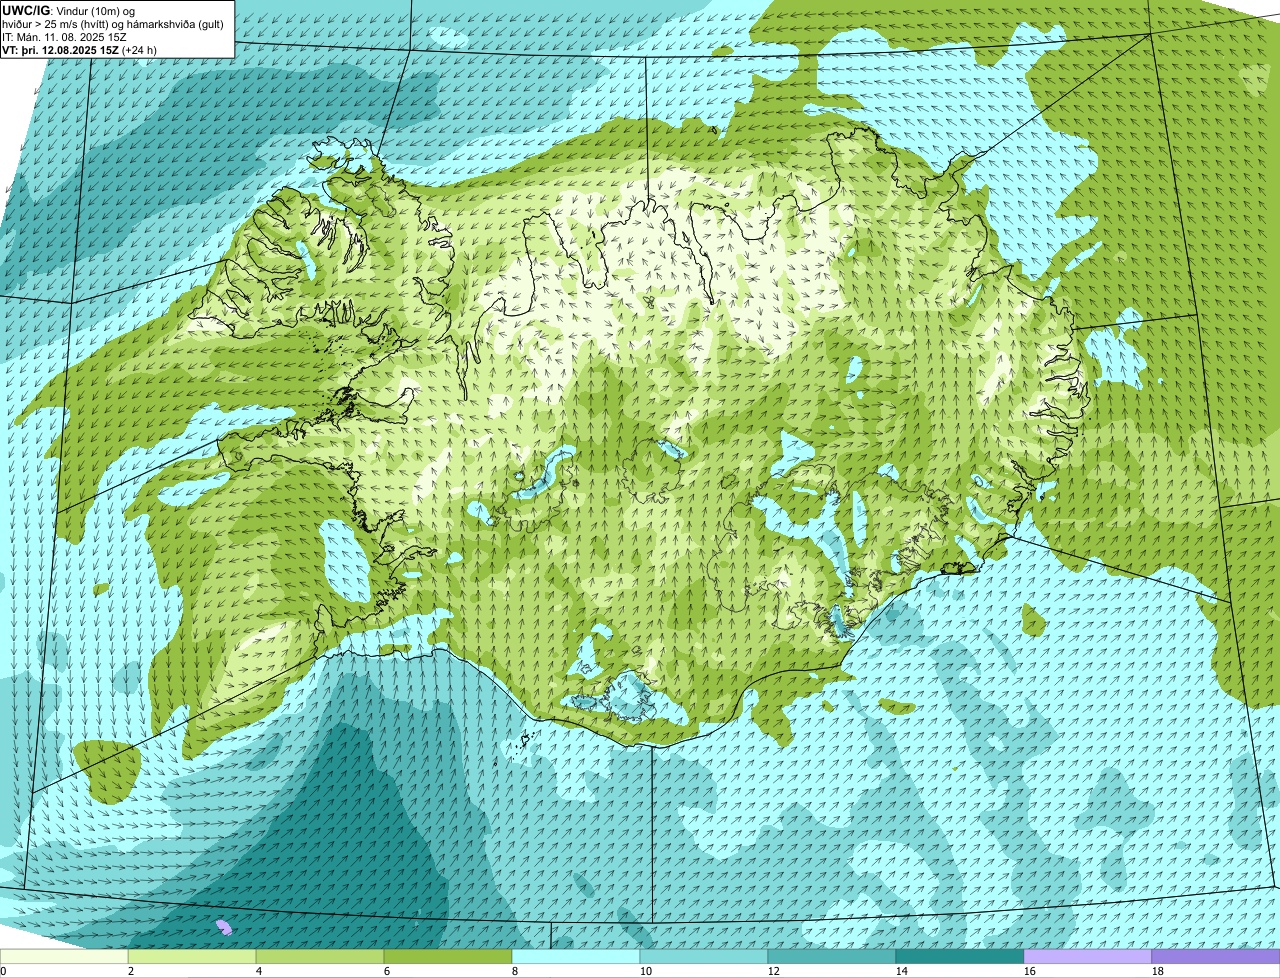The height and width of the screenshot is (978, 1280).
Task: Click the teal 12–14 m/s legend swatch
Action: coord(832,957)
